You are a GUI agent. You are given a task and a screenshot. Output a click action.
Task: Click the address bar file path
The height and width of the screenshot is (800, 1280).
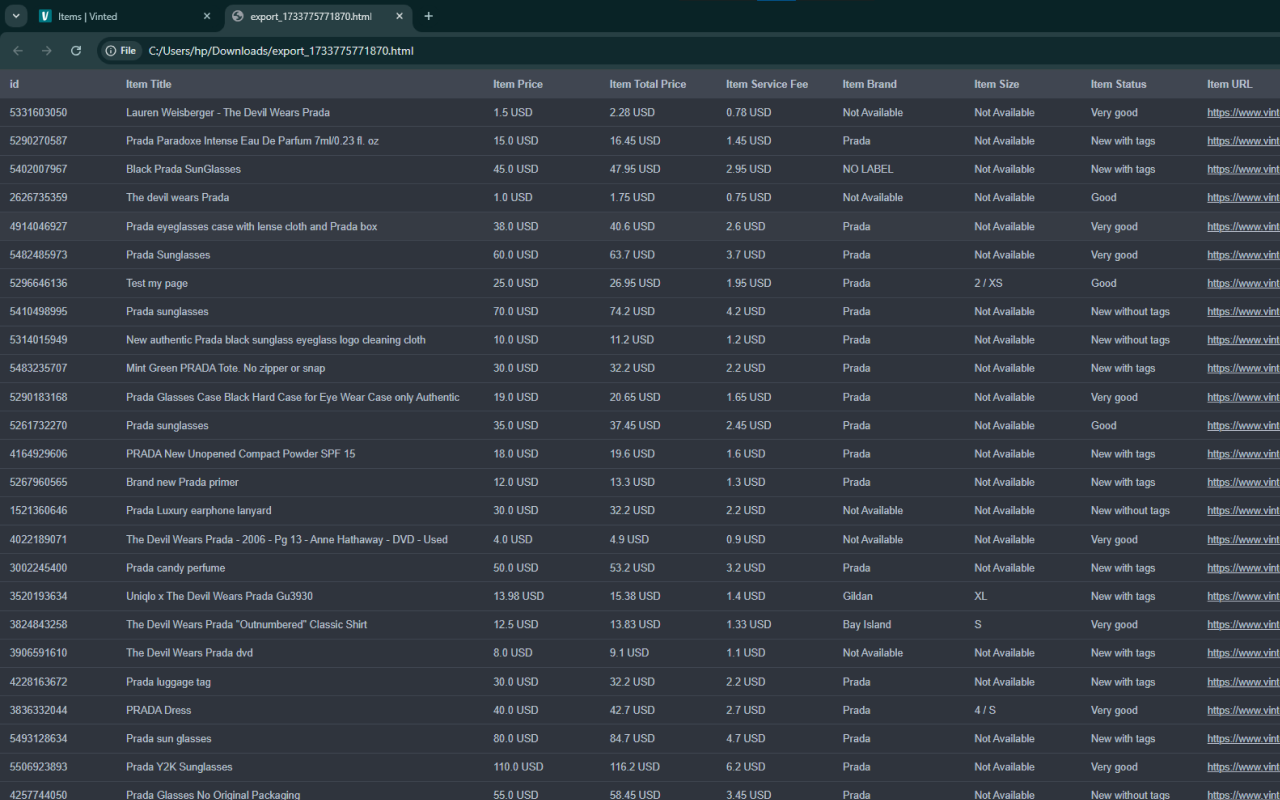click(x=281, y=51)
